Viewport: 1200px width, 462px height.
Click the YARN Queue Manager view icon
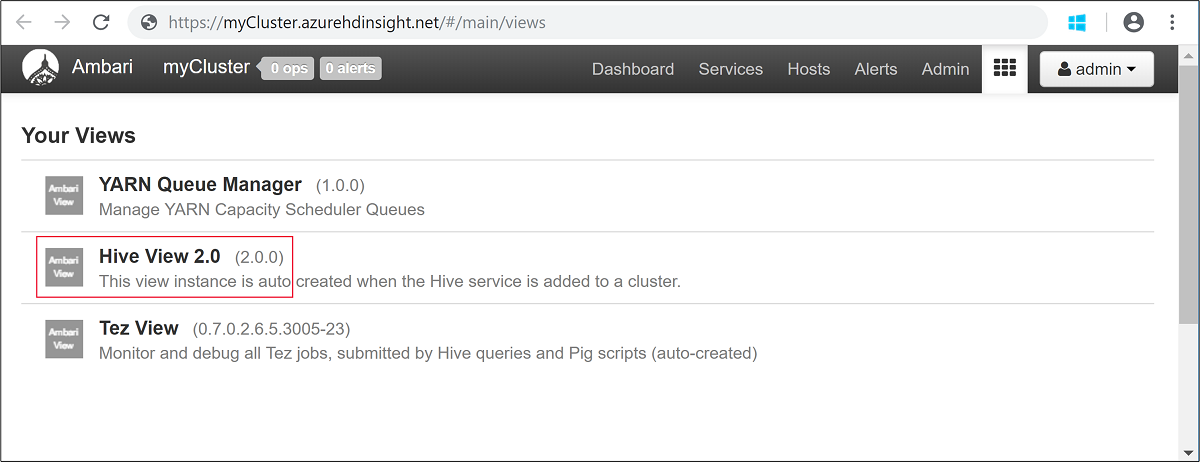coord(64,195)
